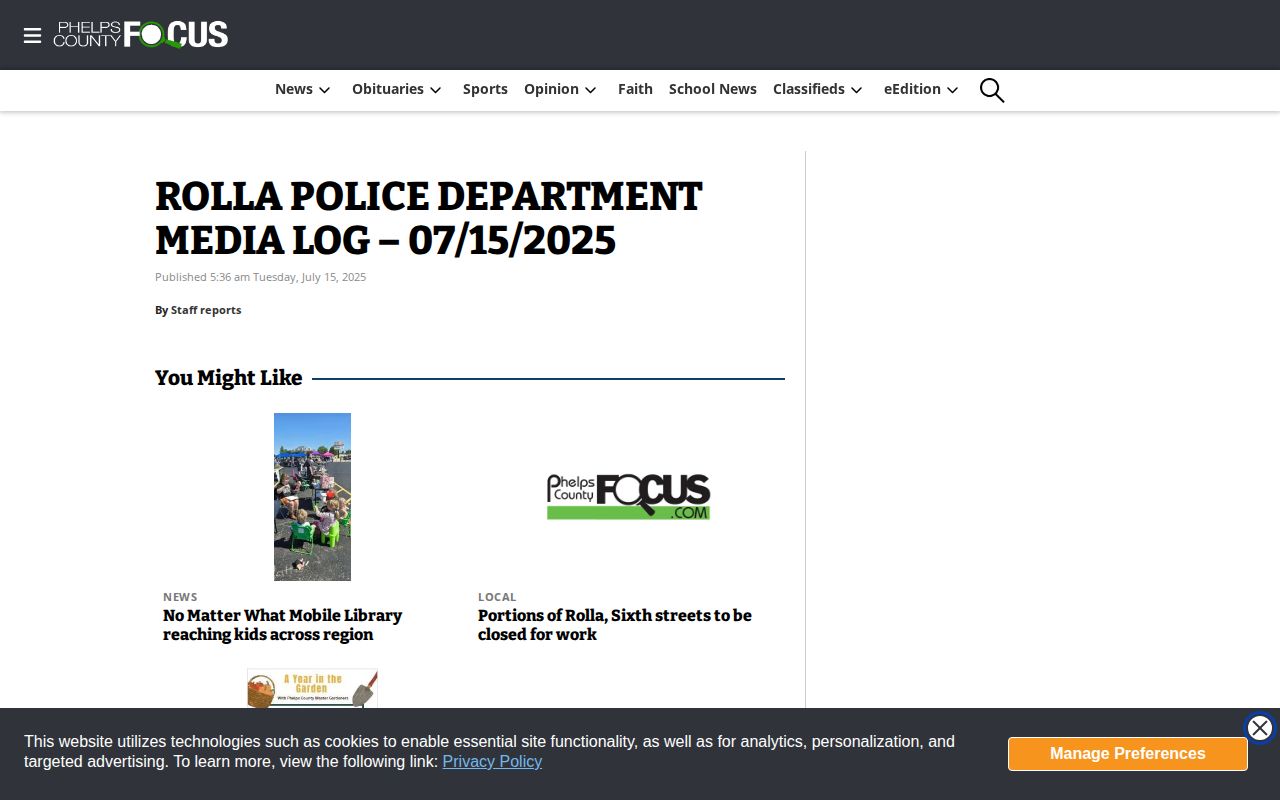This screenshot has height=800, width=1280.
Task: Click the published date text
Action: click(x=260, y=277)
